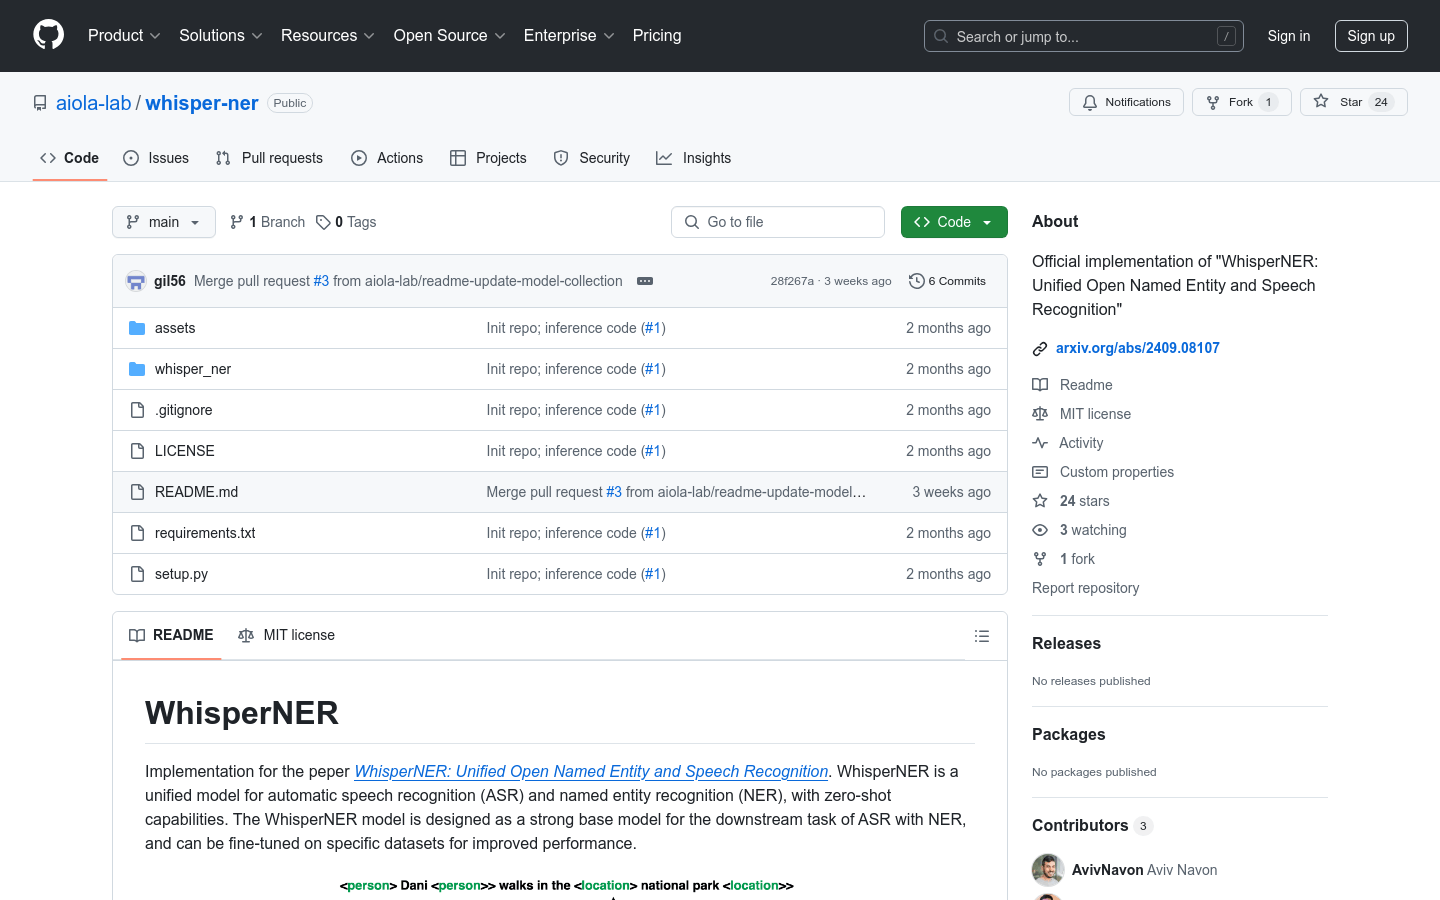Image resolution: width=1440 pixels, height=900 pixels.
Task: View the Security tab
Action: tap(592, 158)
